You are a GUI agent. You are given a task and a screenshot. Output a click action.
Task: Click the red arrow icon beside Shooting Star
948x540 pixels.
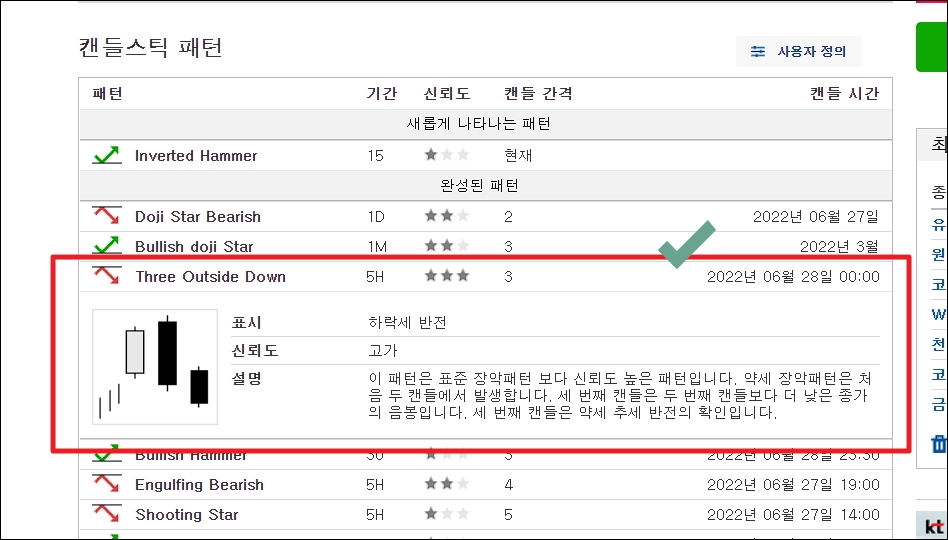click(x=106, y=514)
